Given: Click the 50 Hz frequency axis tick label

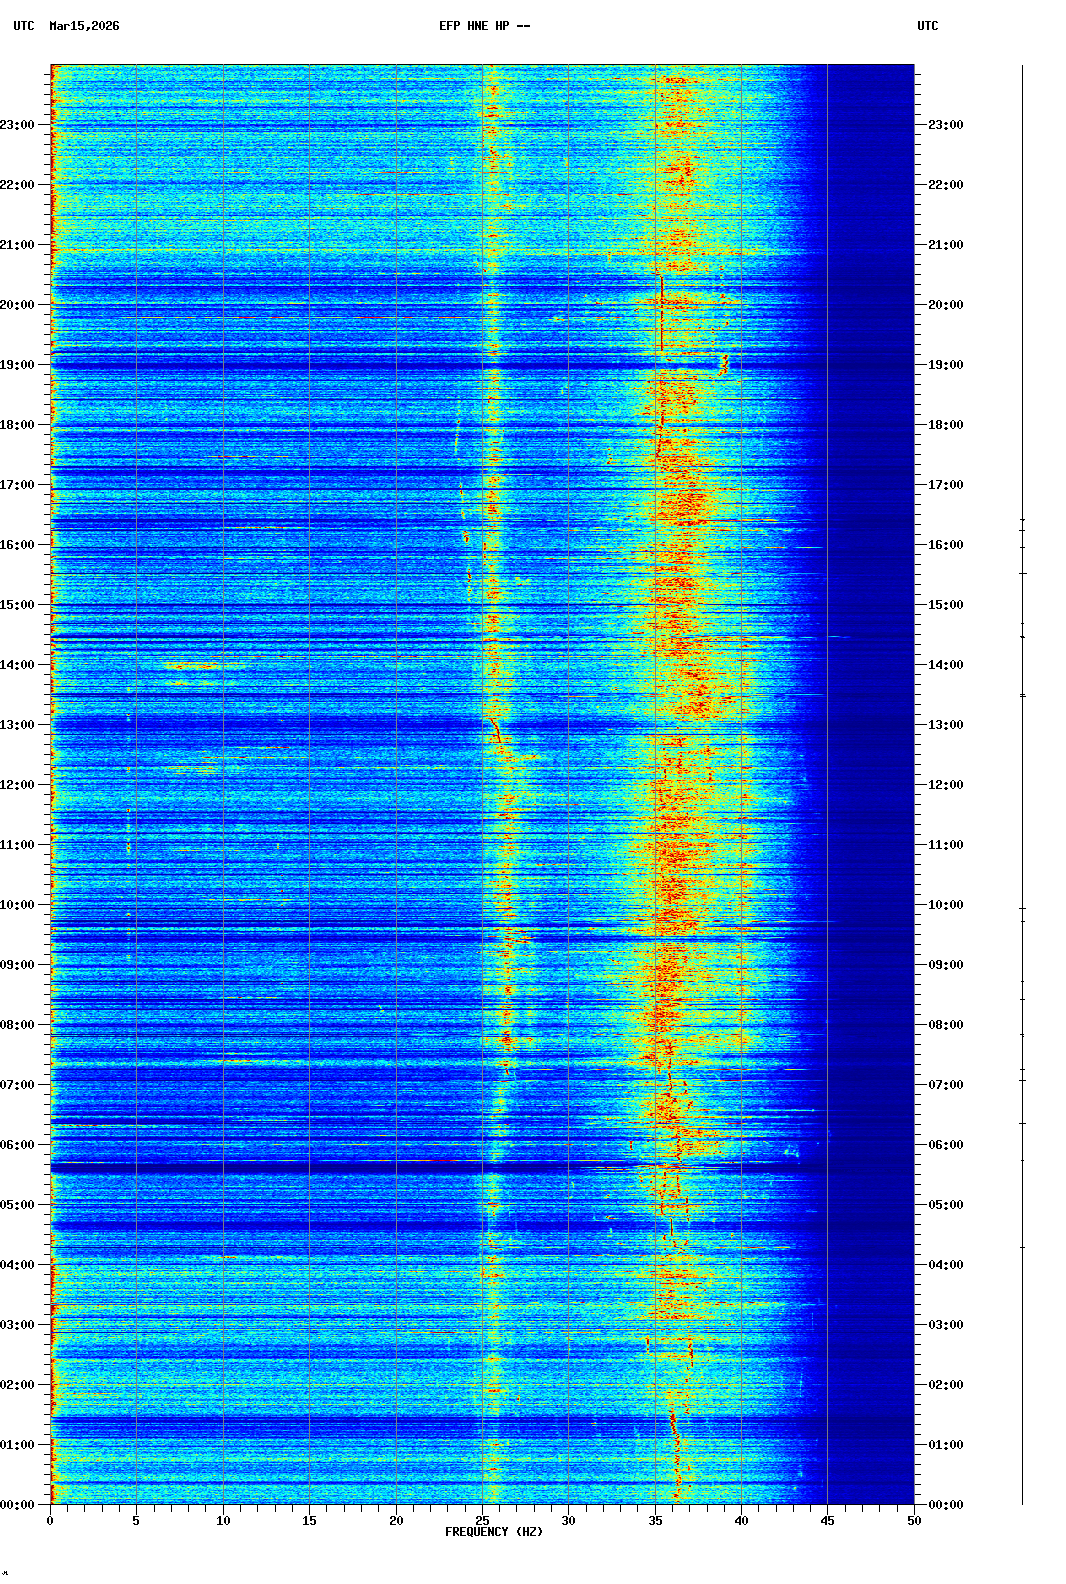Looking at the screenshot, I should 914,1521.
